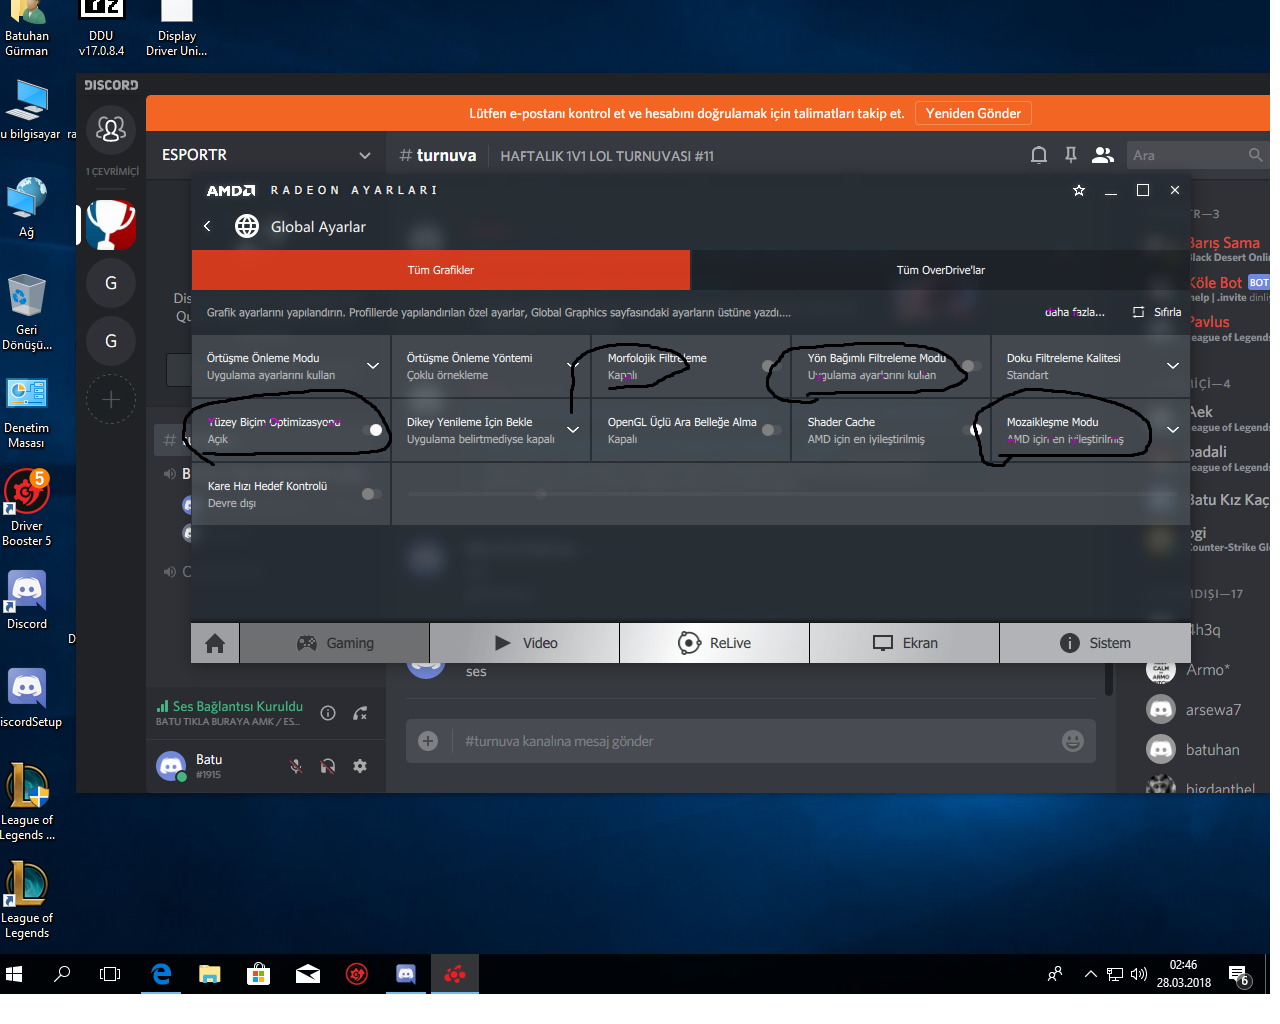
Task: Open Sistem tab in Radeon
Action: [1095, 643]
